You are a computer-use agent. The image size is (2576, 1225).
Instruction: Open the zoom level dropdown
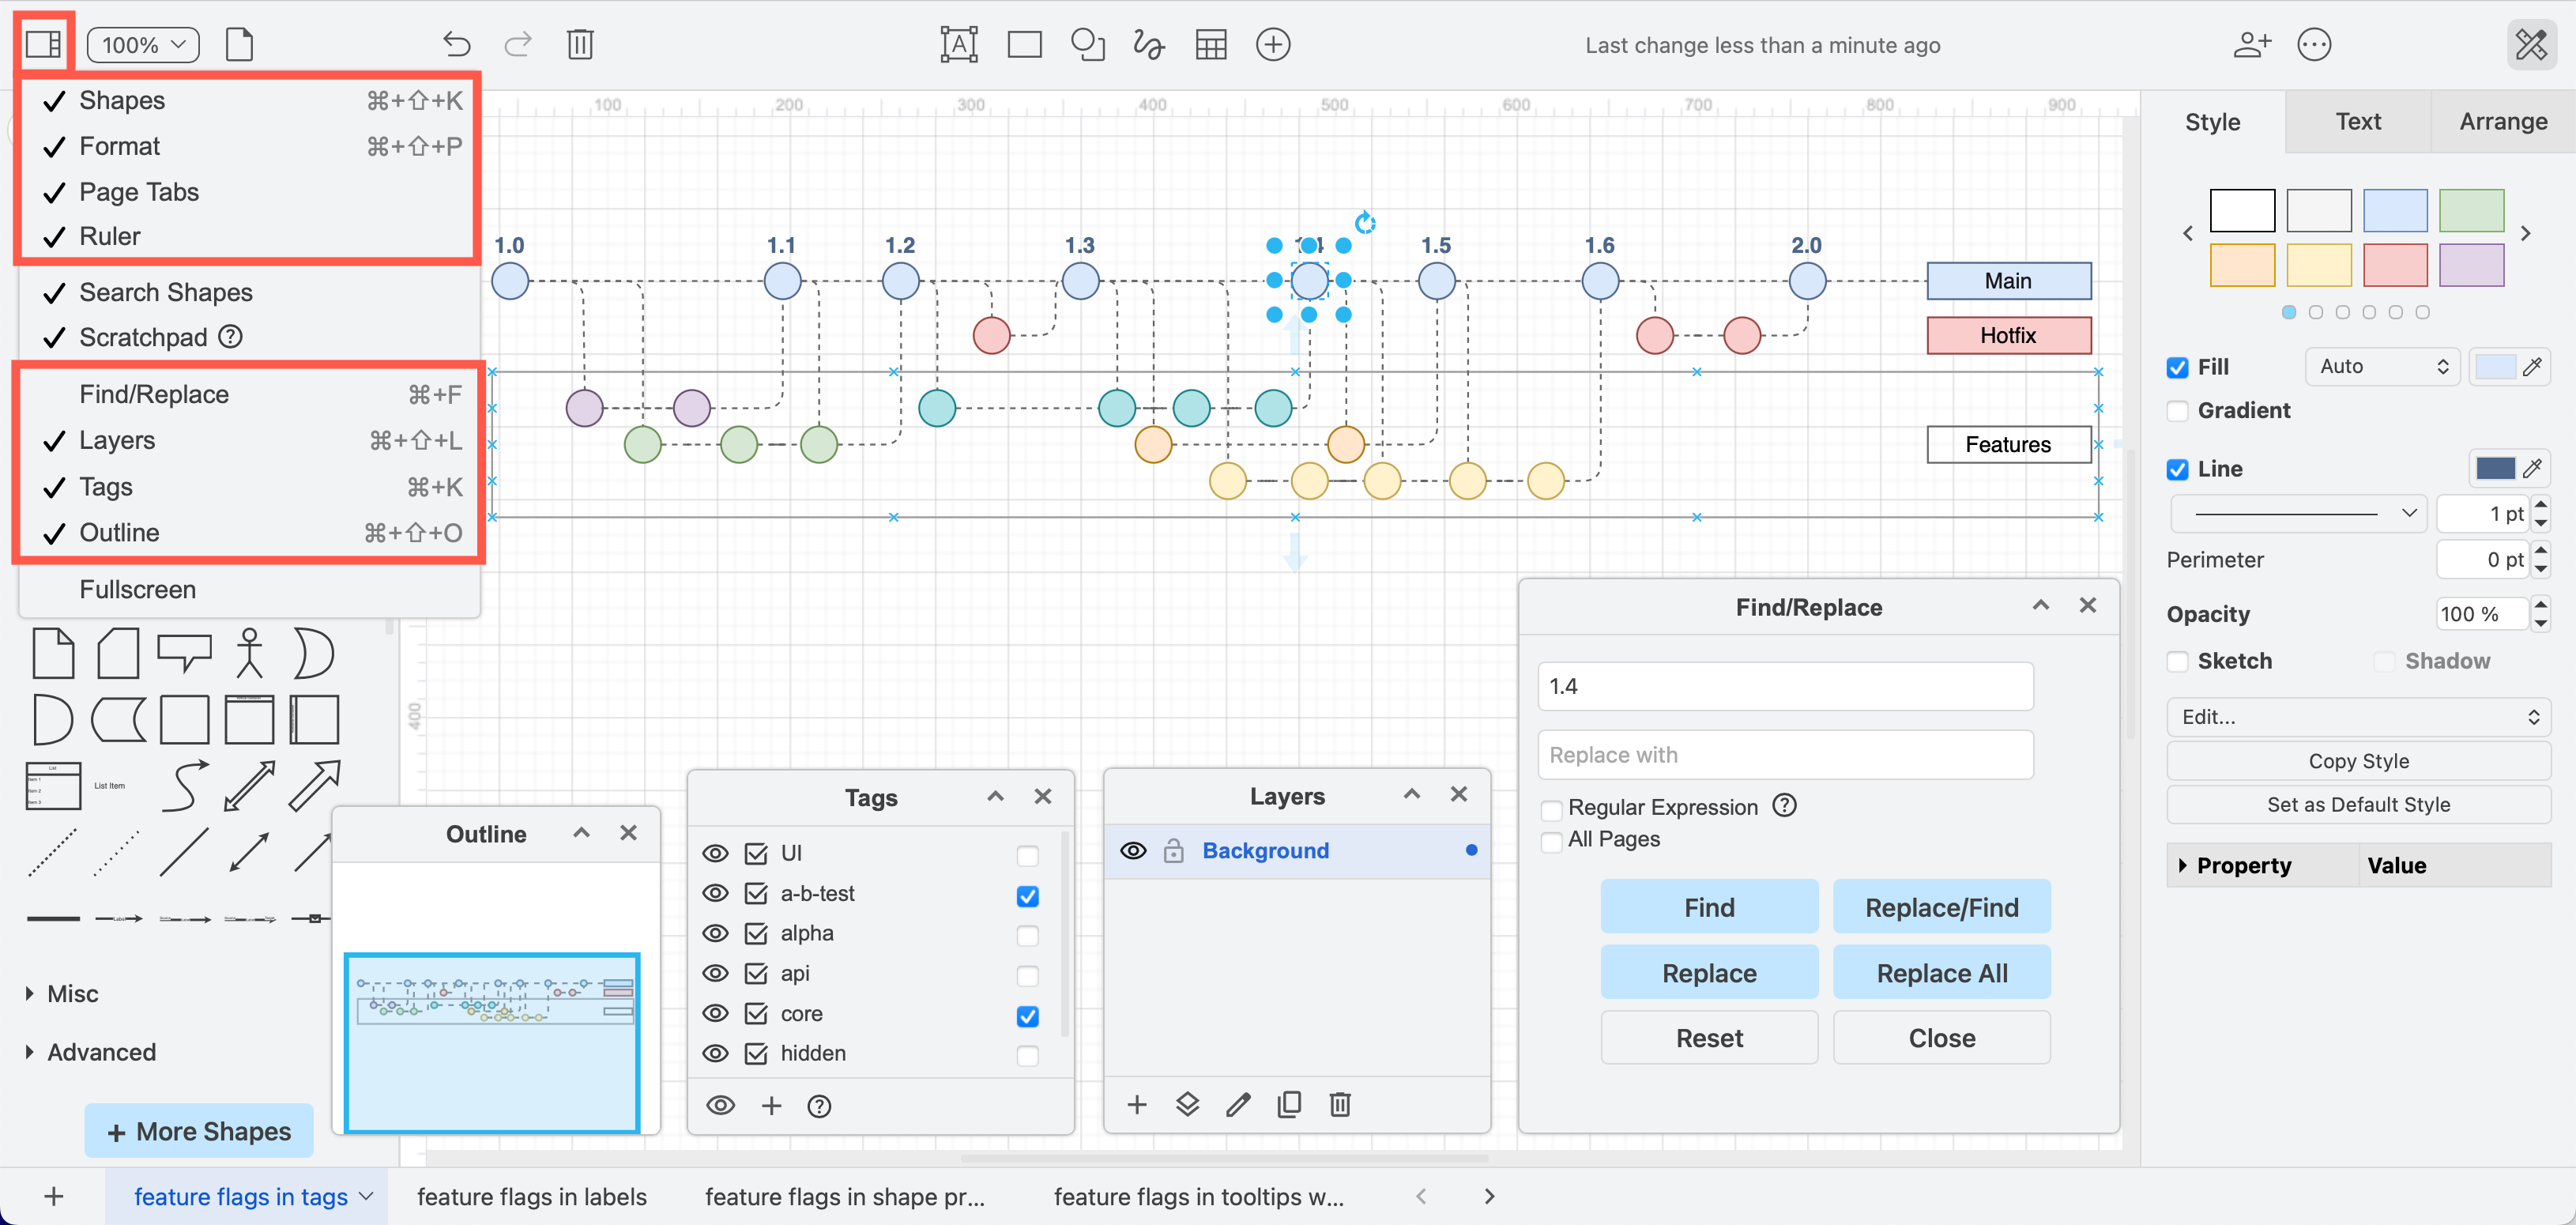143,44
